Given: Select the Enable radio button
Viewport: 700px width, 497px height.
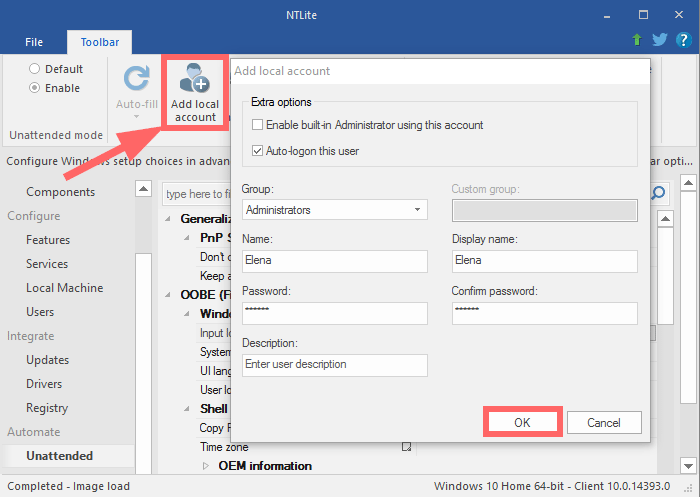Looking at the screenshot, I should (34, 88).
